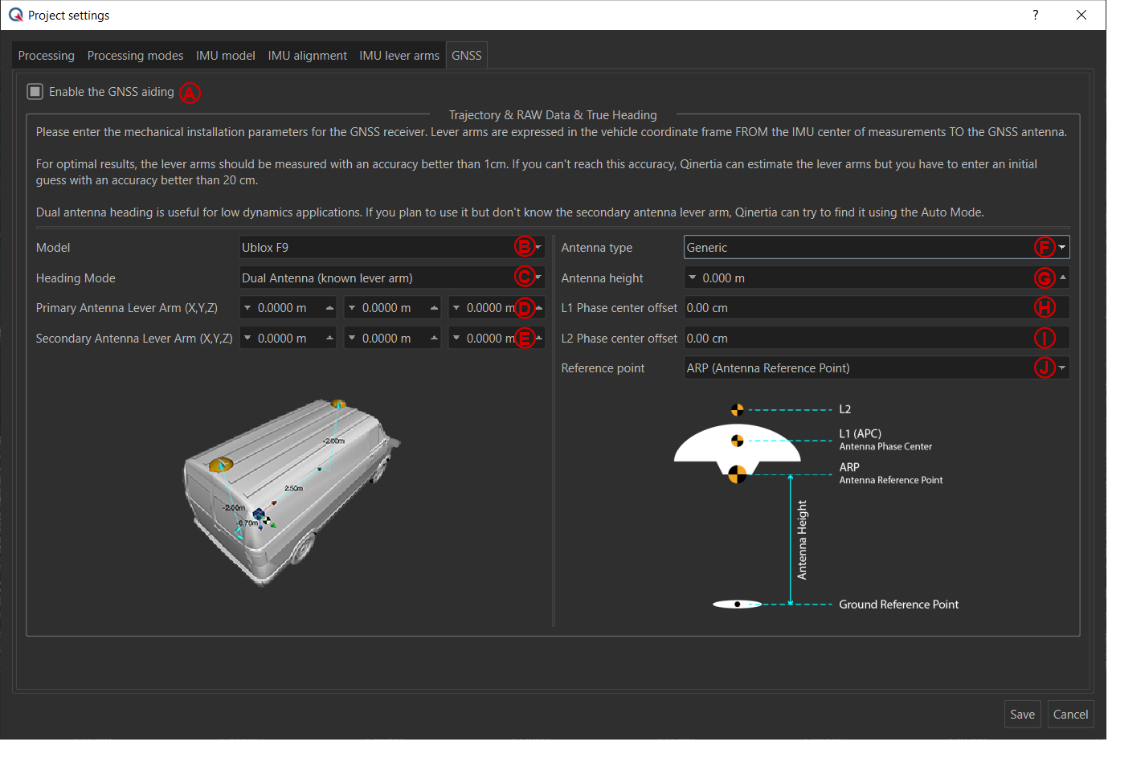The image size is (1126, 759).
Task: Expand the Reference point dropdown
Action: coord(876,368)
